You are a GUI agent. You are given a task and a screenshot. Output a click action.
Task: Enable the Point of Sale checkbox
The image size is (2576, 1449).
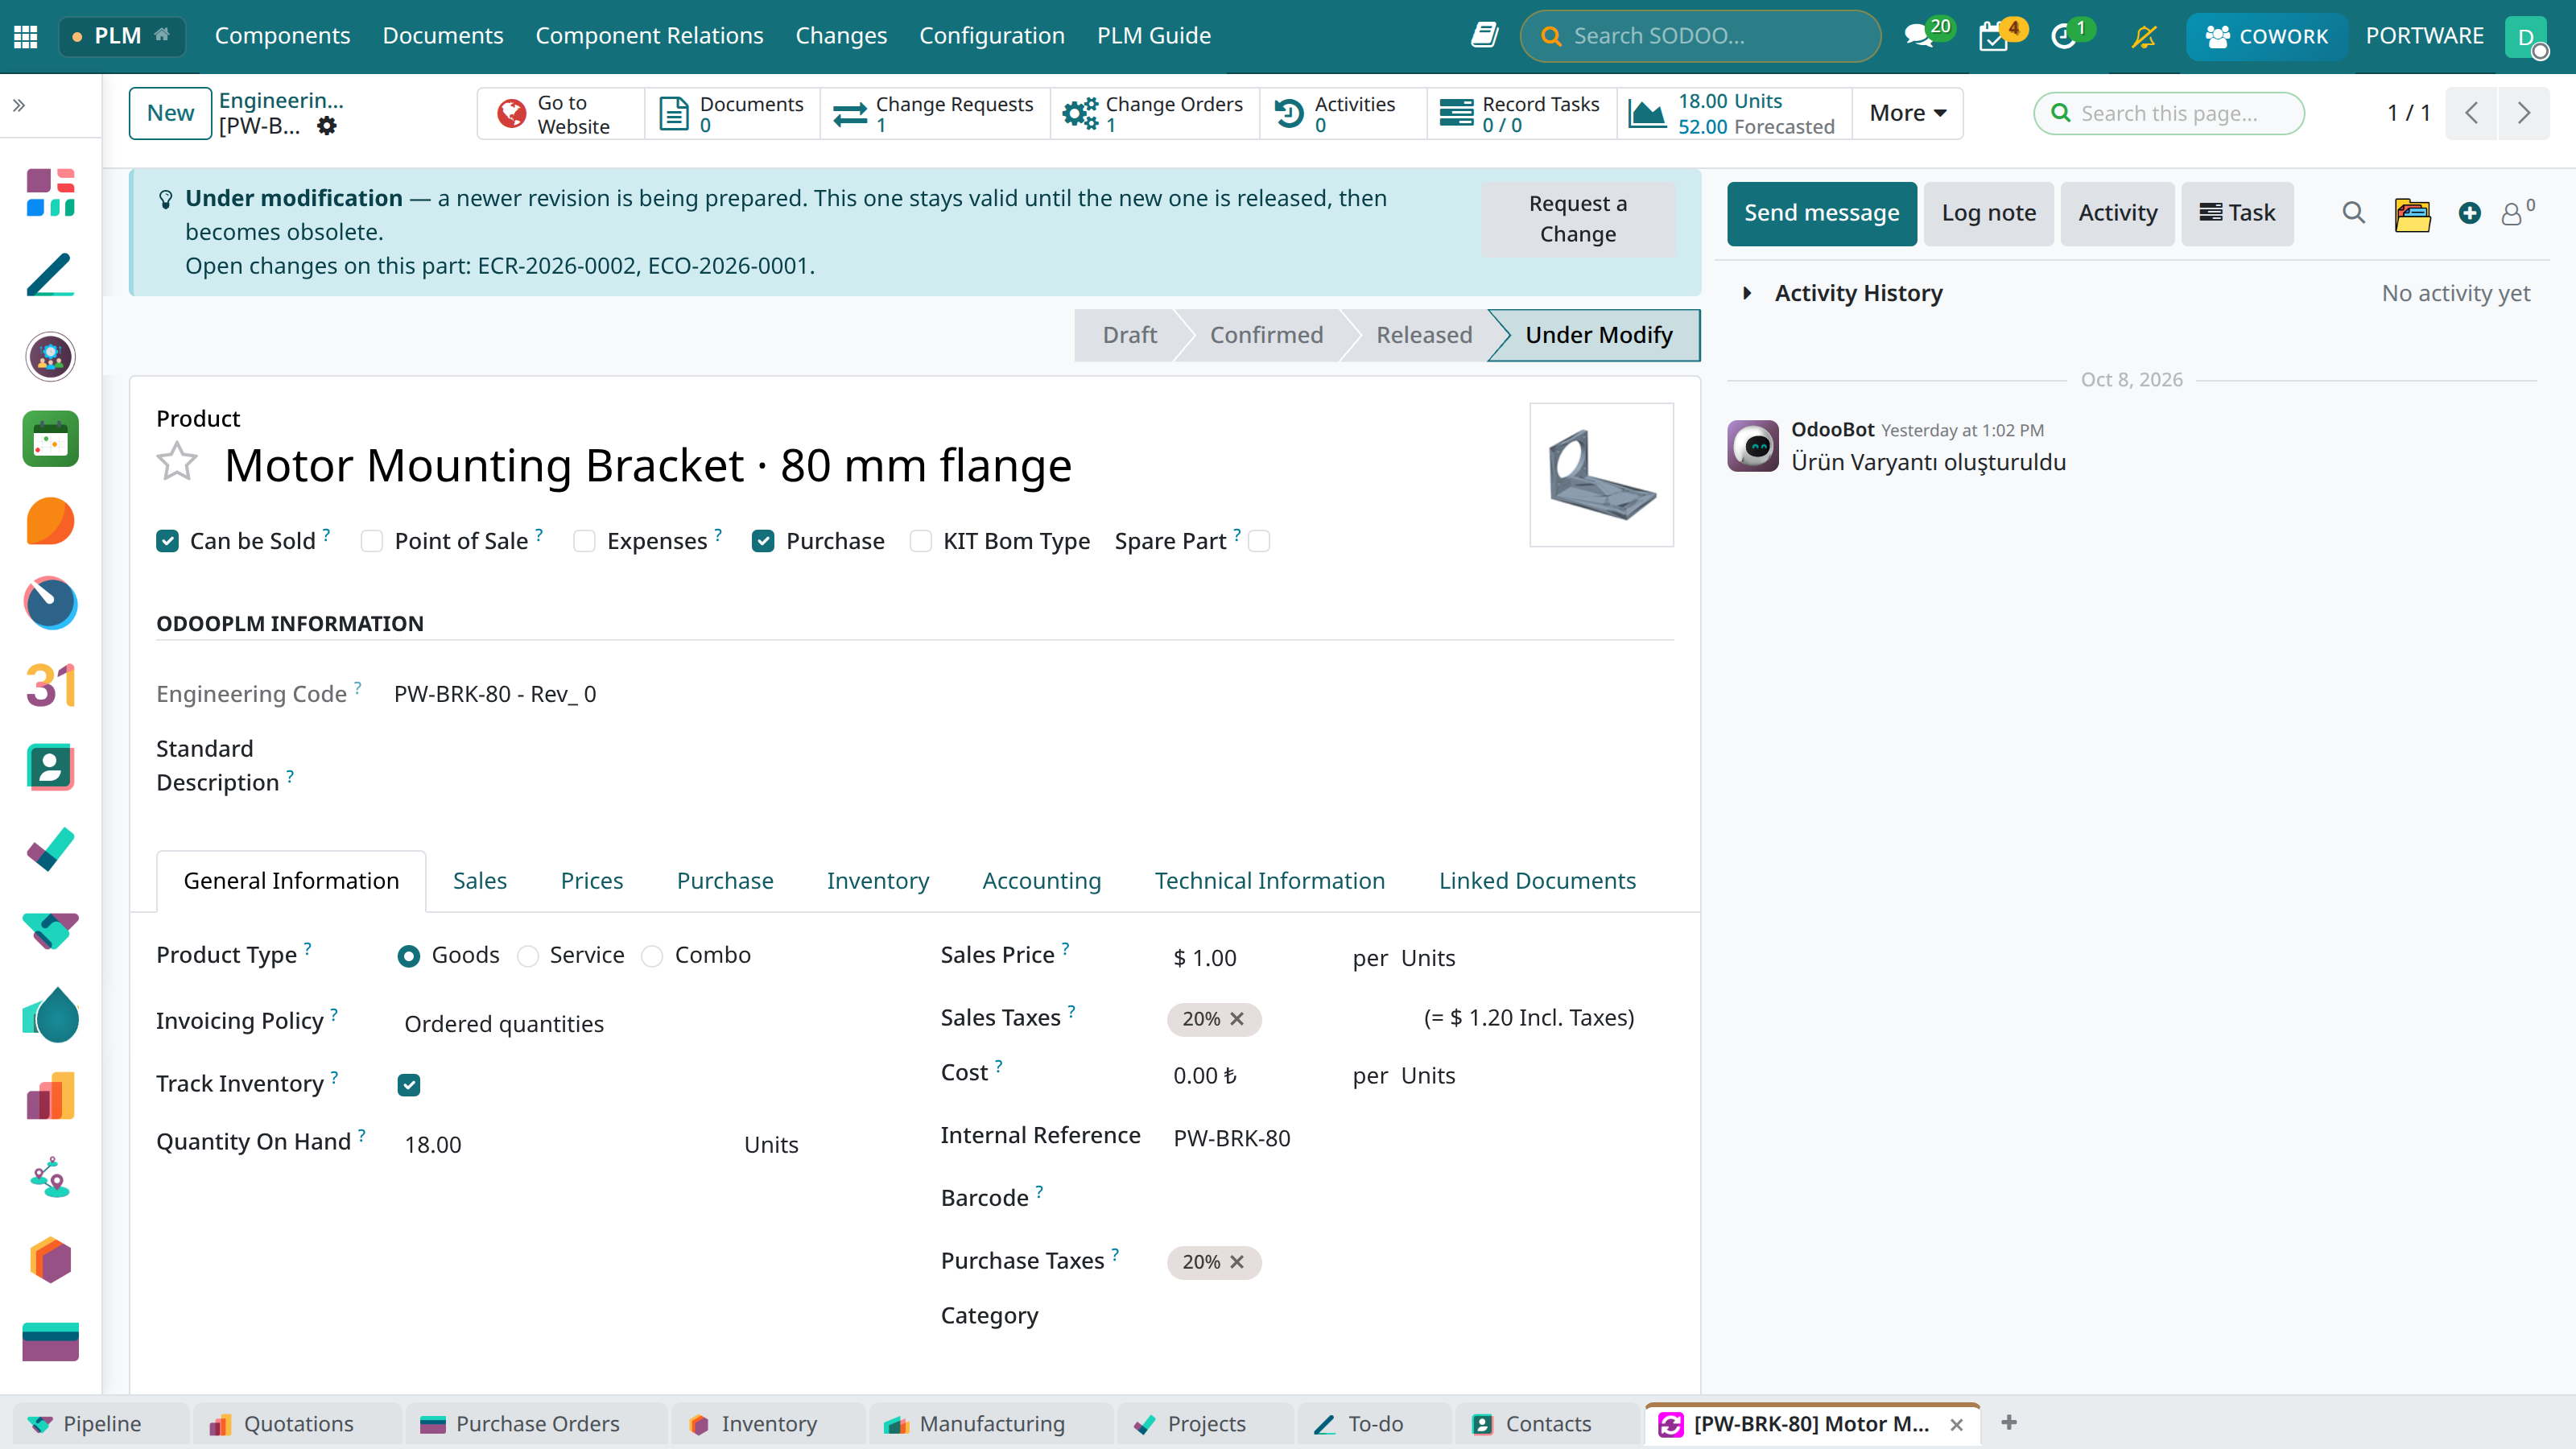pos(372,541)
